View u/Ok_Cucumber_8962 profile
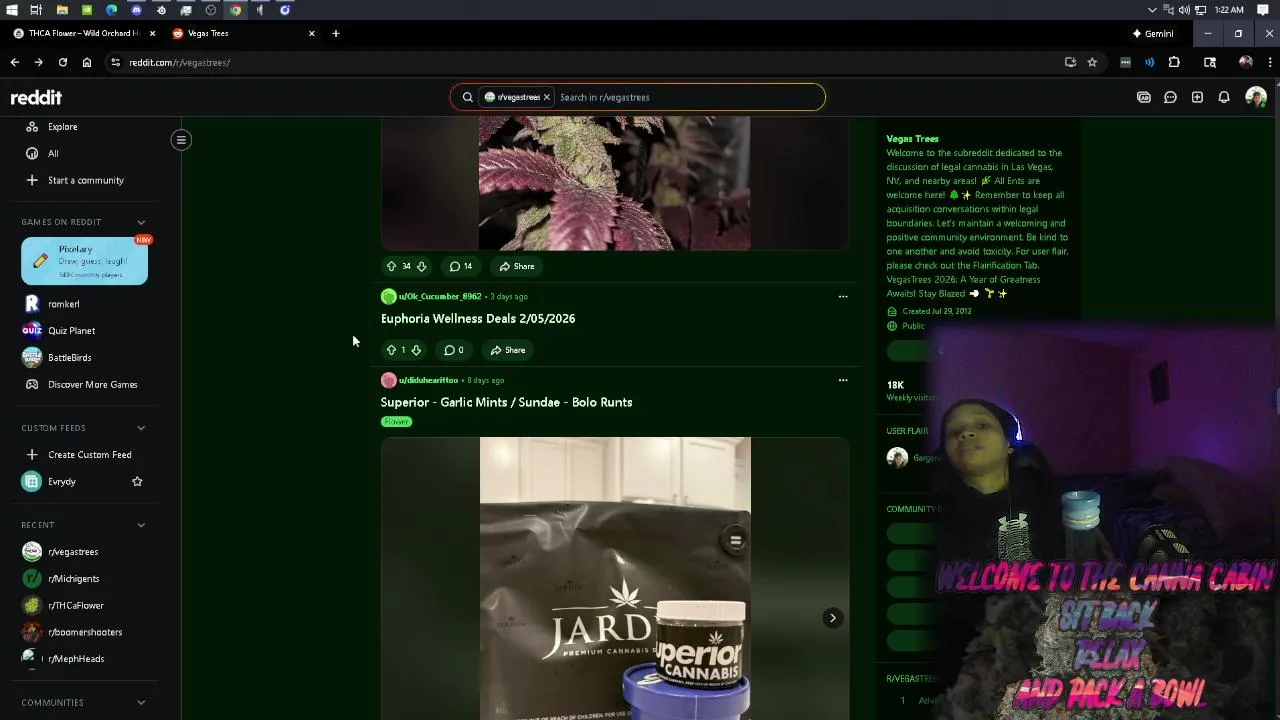 point(440,296)
